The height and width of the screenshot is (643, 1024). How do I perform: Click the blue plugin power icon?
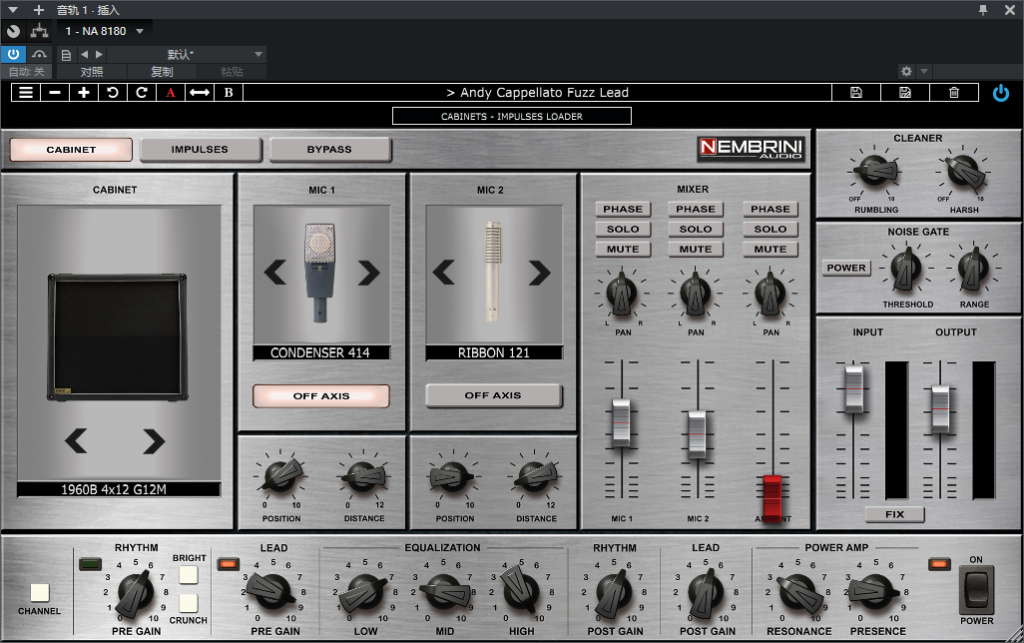click(x=1001, y=93)
